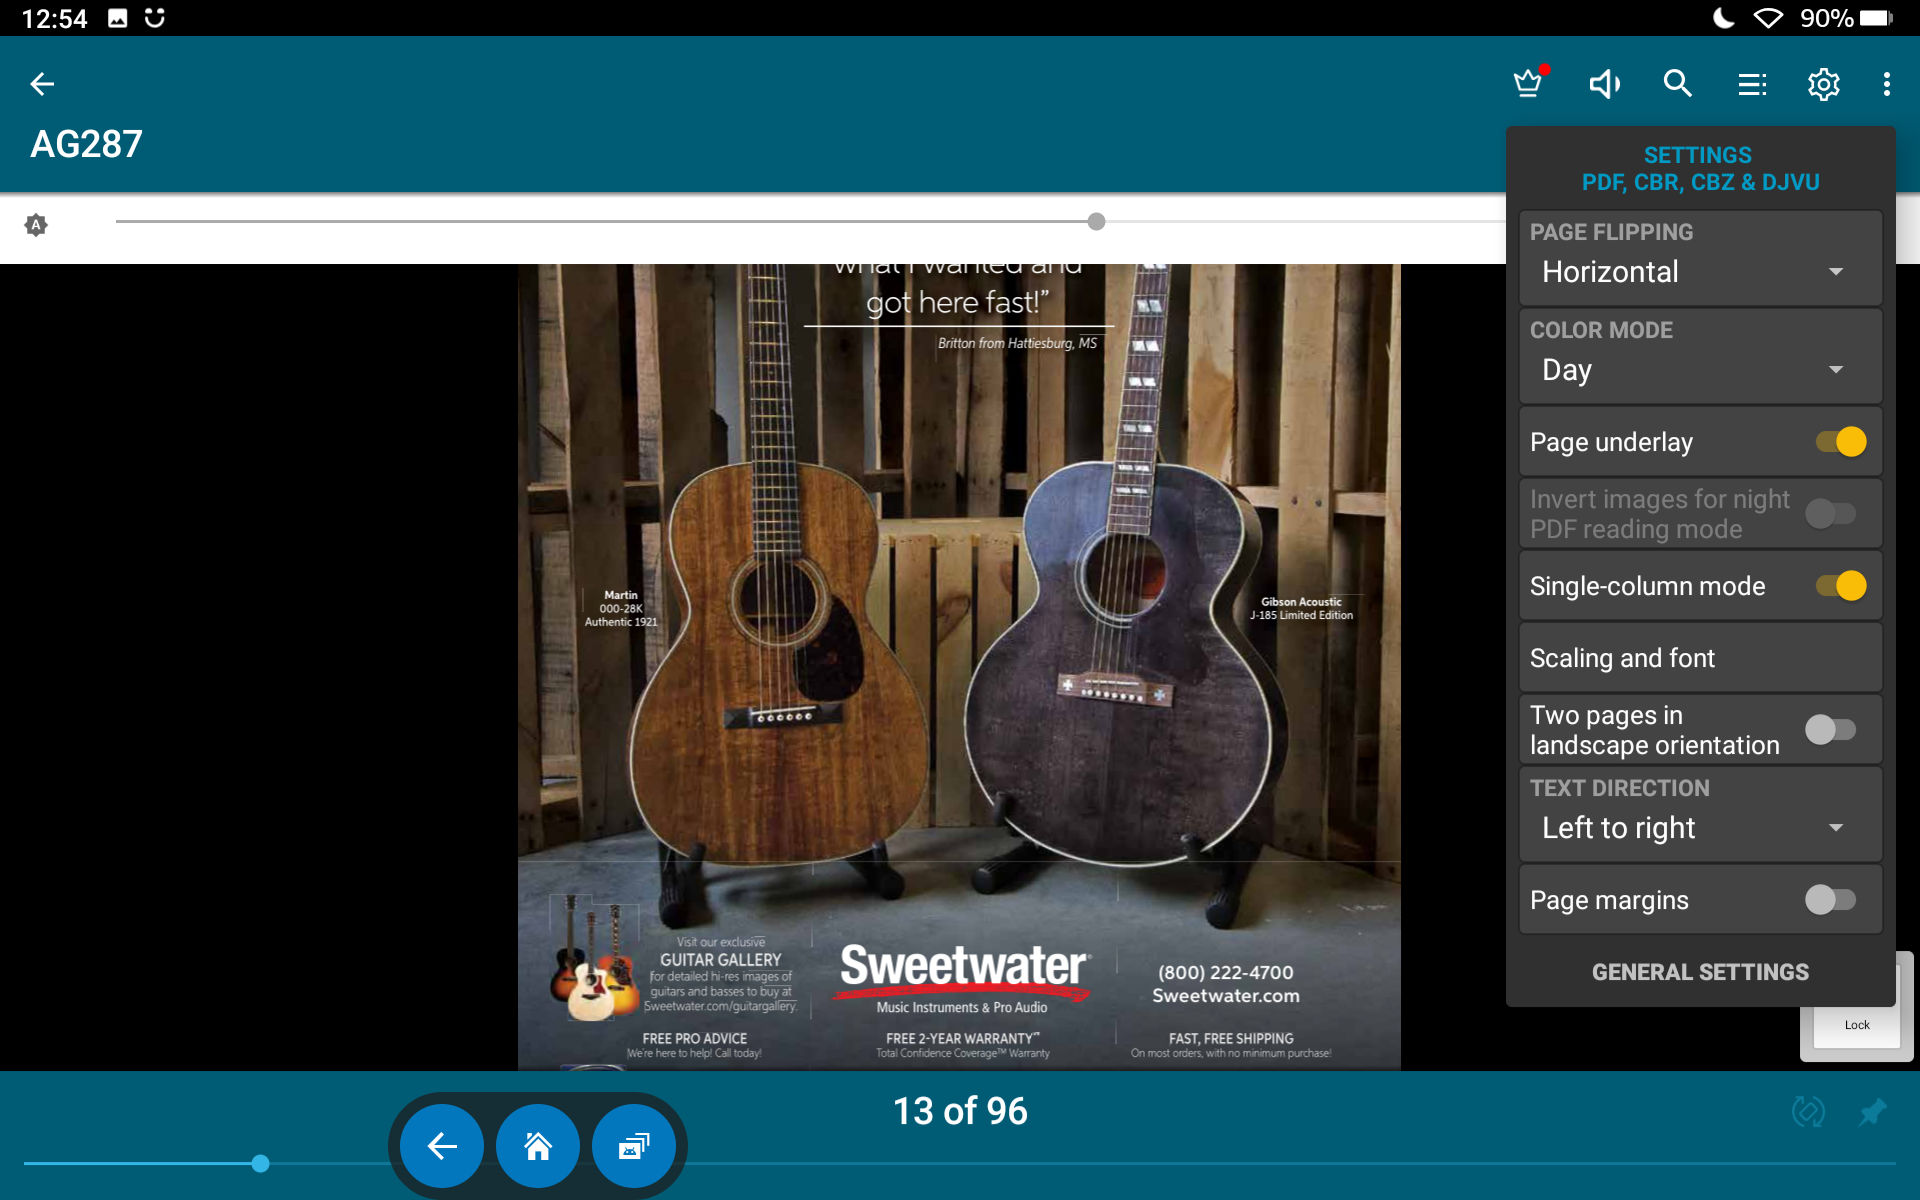Open GENERAL SETTINGS

1700,972
